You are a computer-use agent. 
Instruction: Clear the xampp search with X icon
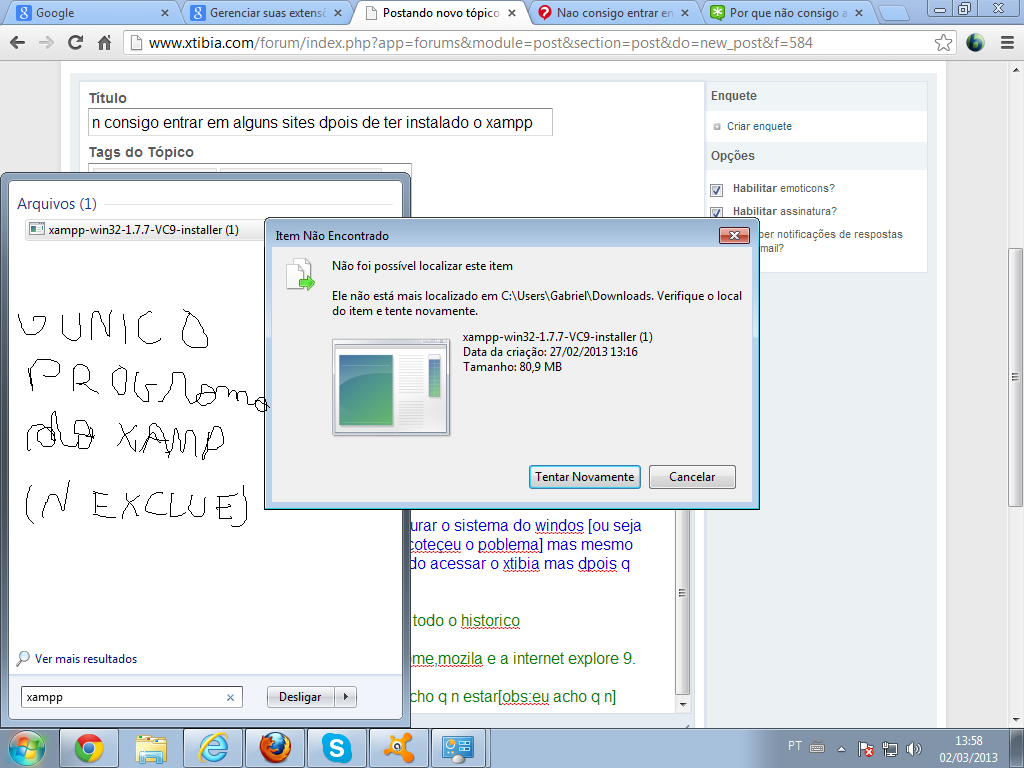(x=230, y=697)
